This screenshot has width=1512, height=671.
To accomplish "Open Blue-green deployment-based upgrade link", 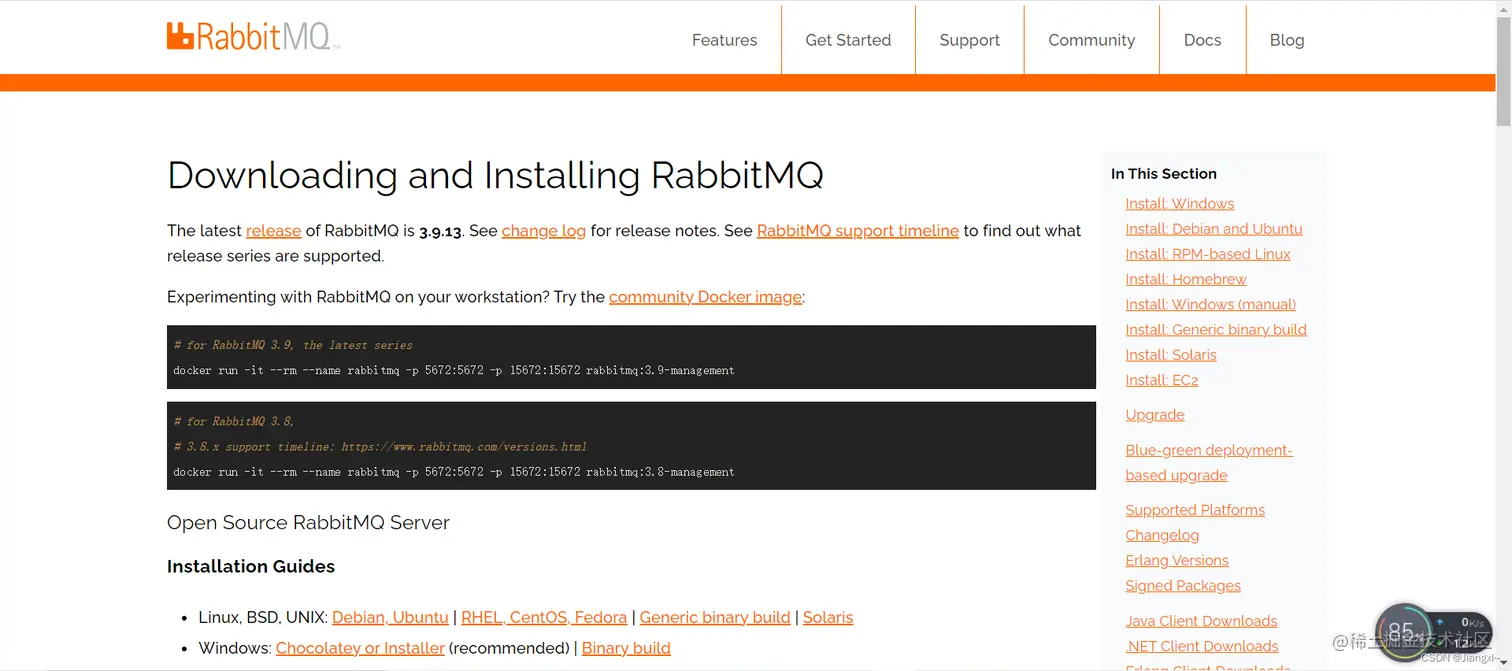I will (1209, 463).
